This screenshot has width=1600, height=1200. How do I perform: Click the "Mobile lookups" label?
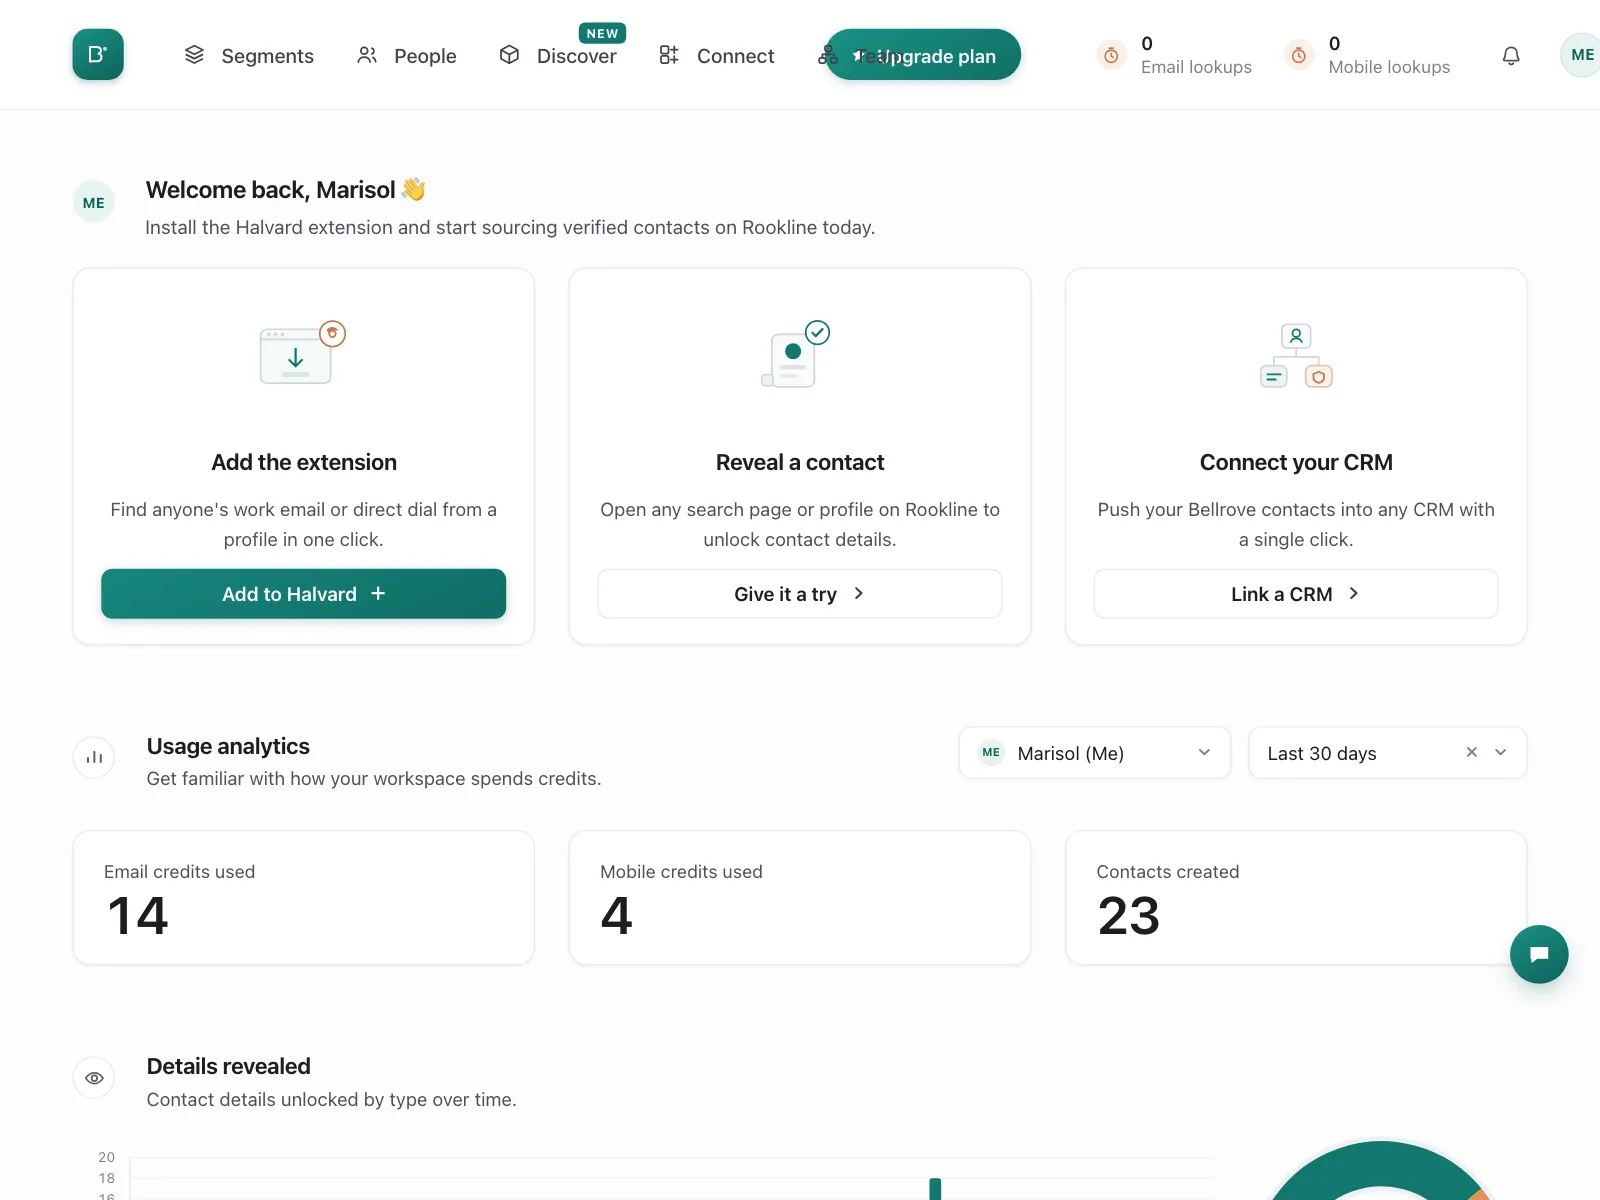[1389, 67]
